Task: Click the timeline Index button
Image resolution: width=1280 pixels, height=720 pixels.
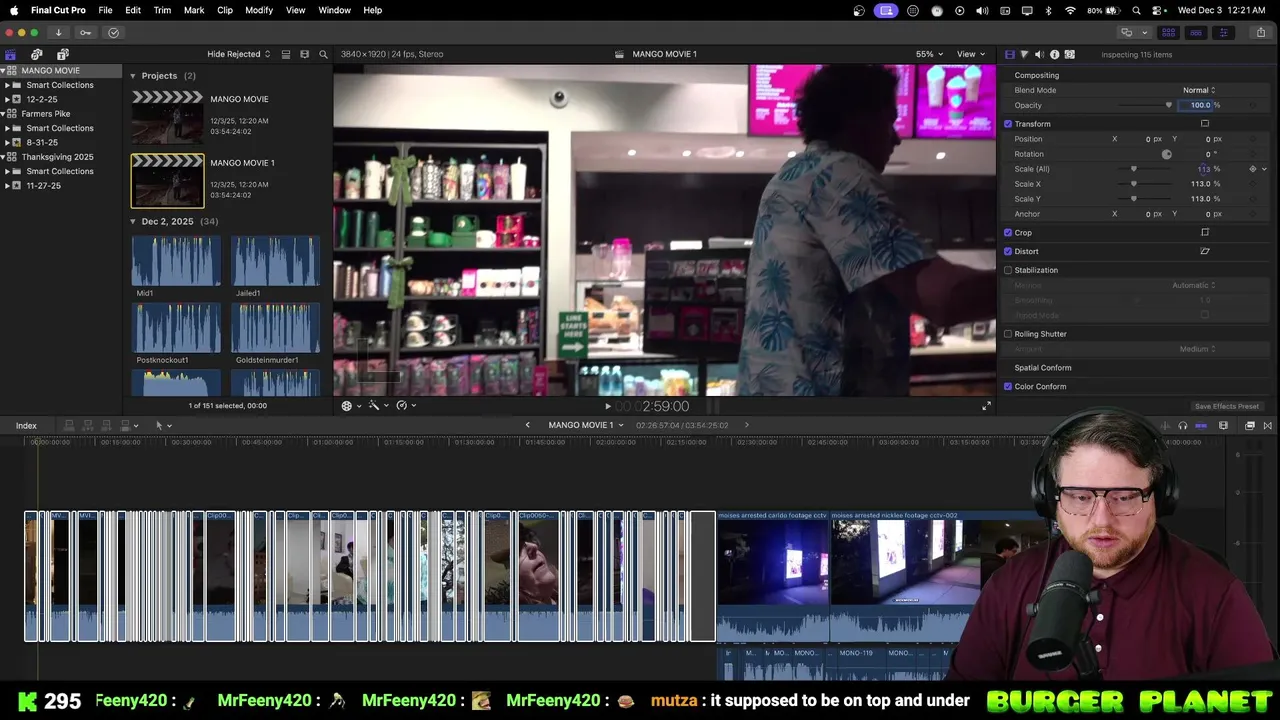Action: pyautogui.click(x=26, y=426)
